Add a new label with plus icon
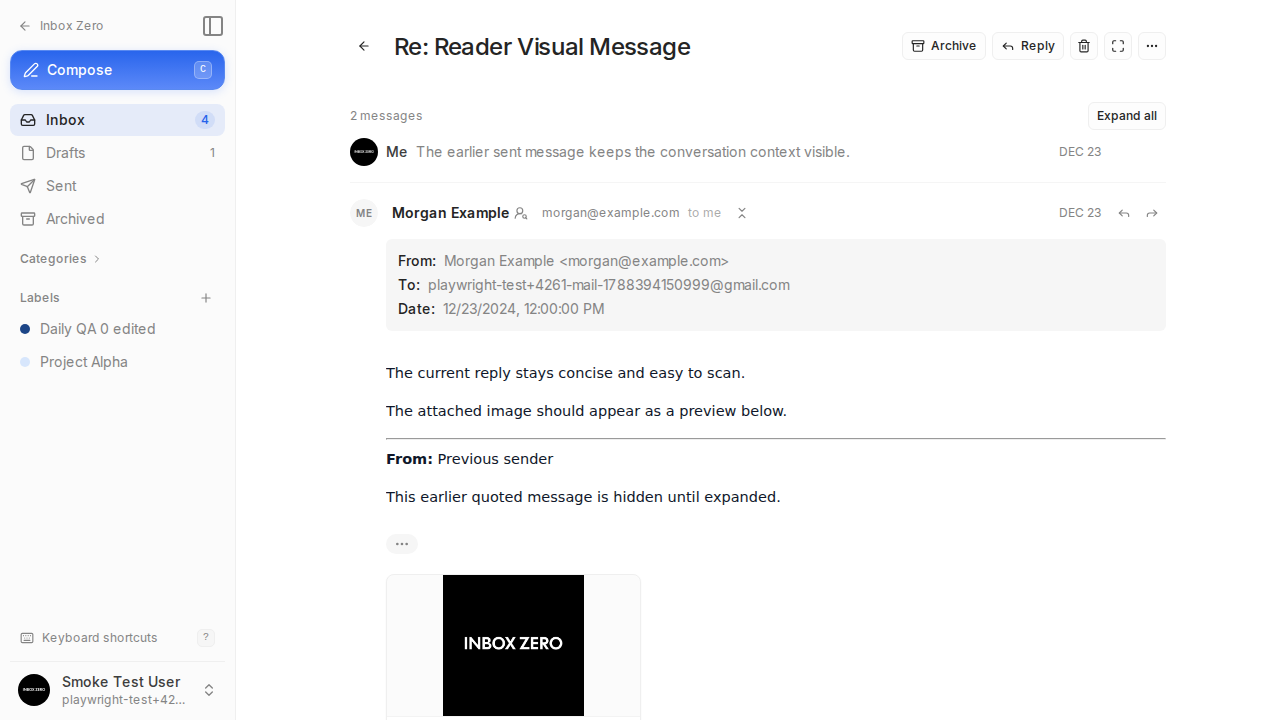 [206, 298]
